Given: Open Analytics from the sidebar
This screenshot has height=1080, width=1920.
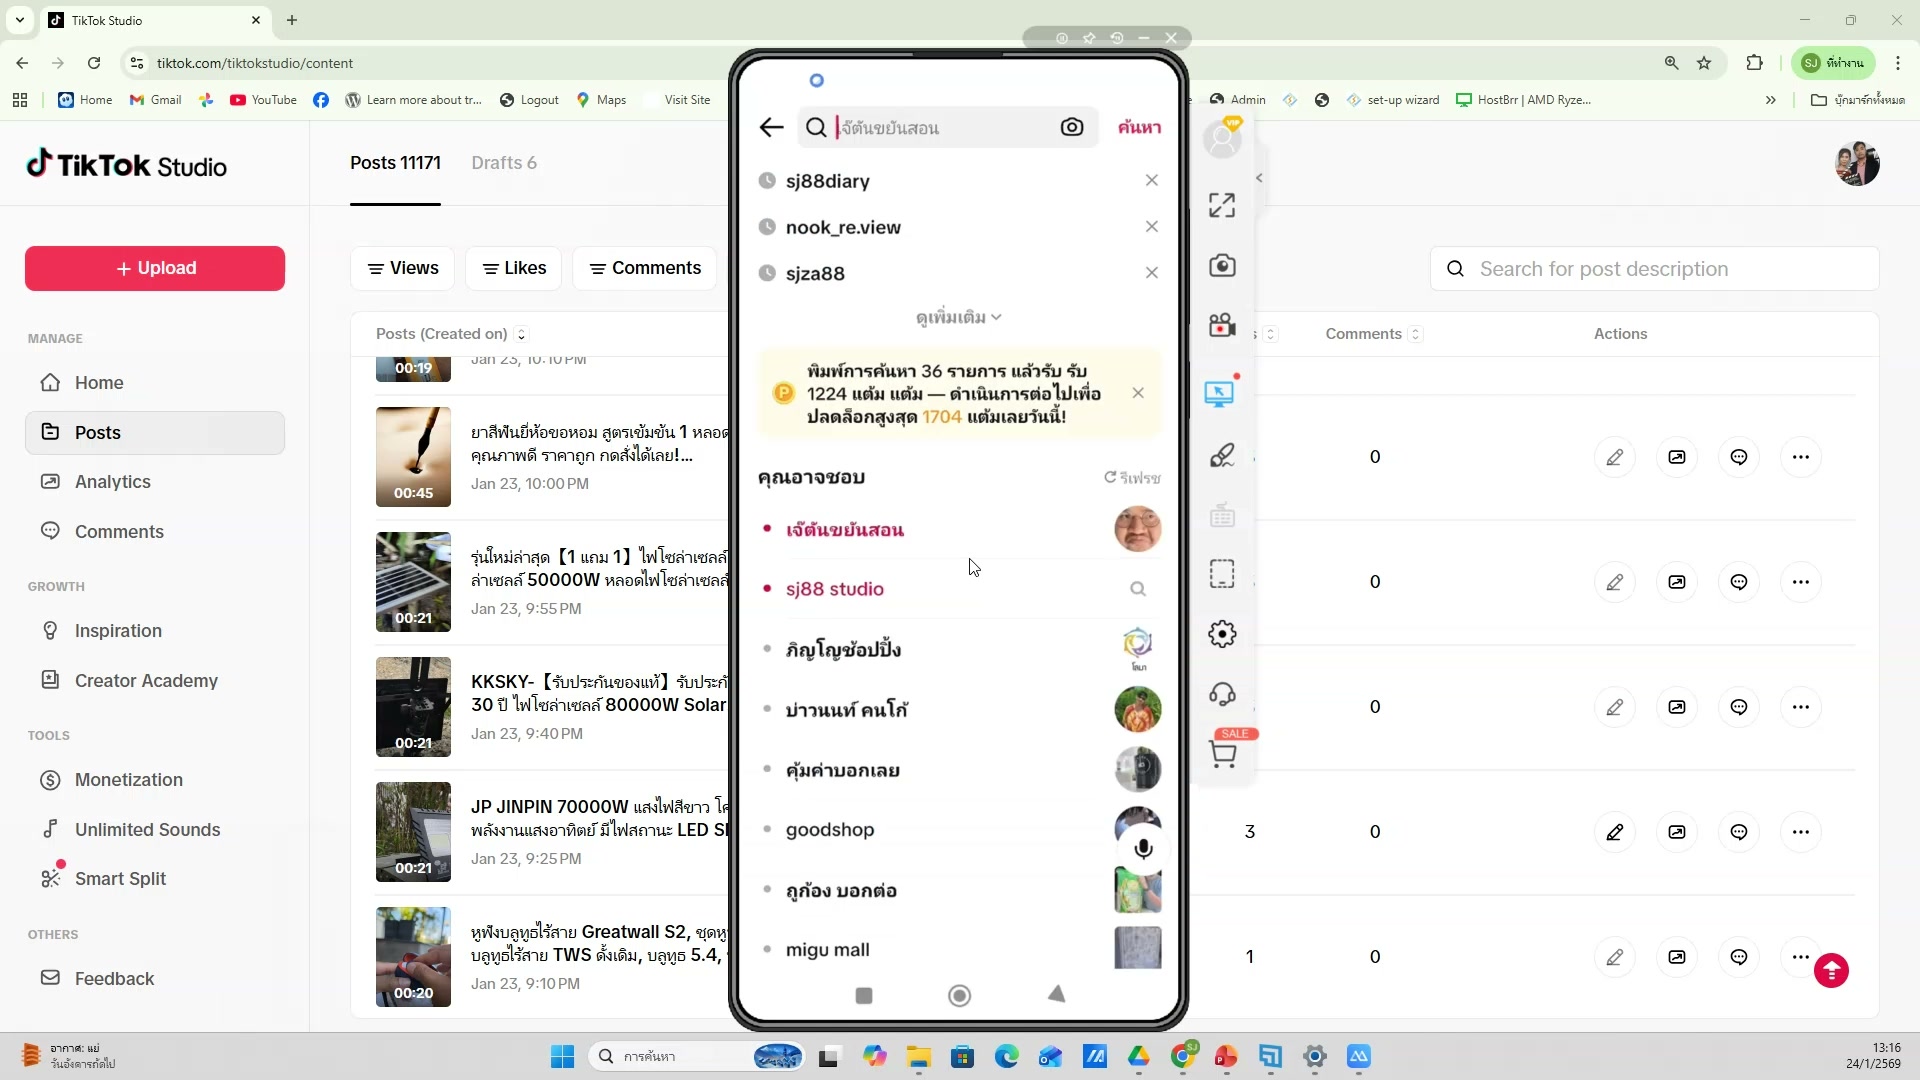Looking at the screenshot, I should (112, 481).
